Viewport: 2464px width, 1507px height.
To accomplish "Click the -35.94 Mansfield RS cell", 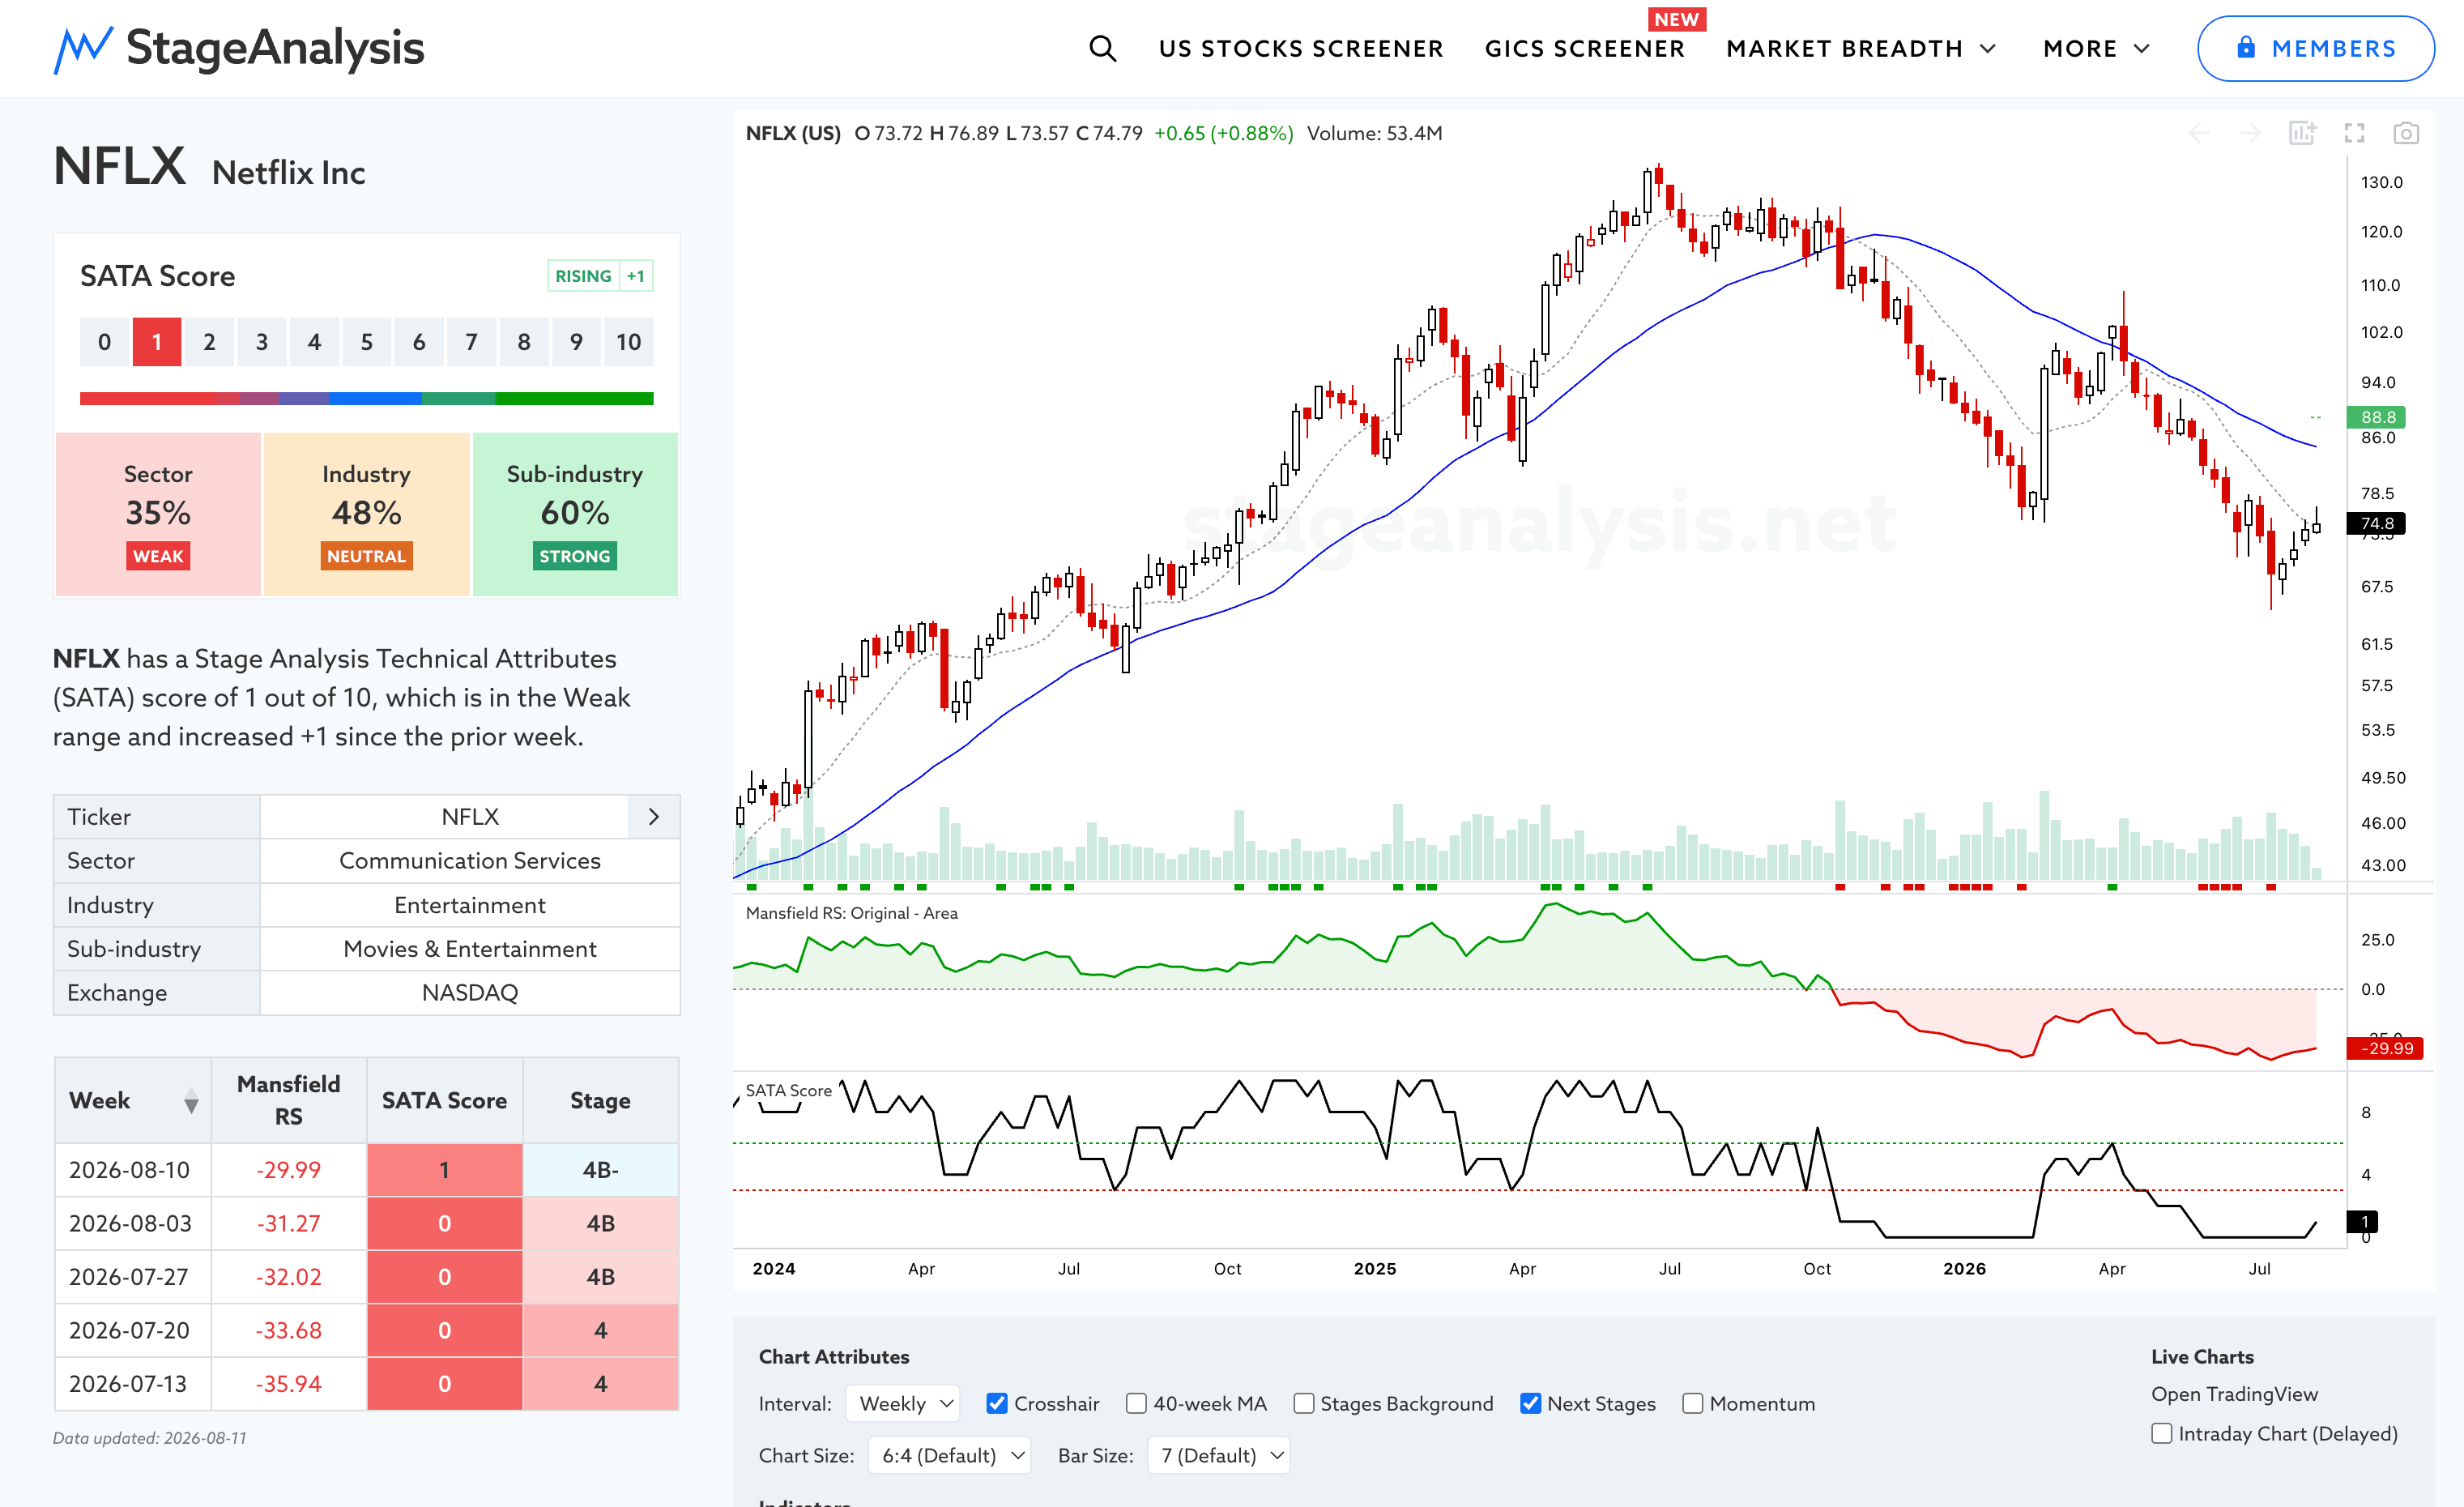I will pos(289,1384).
